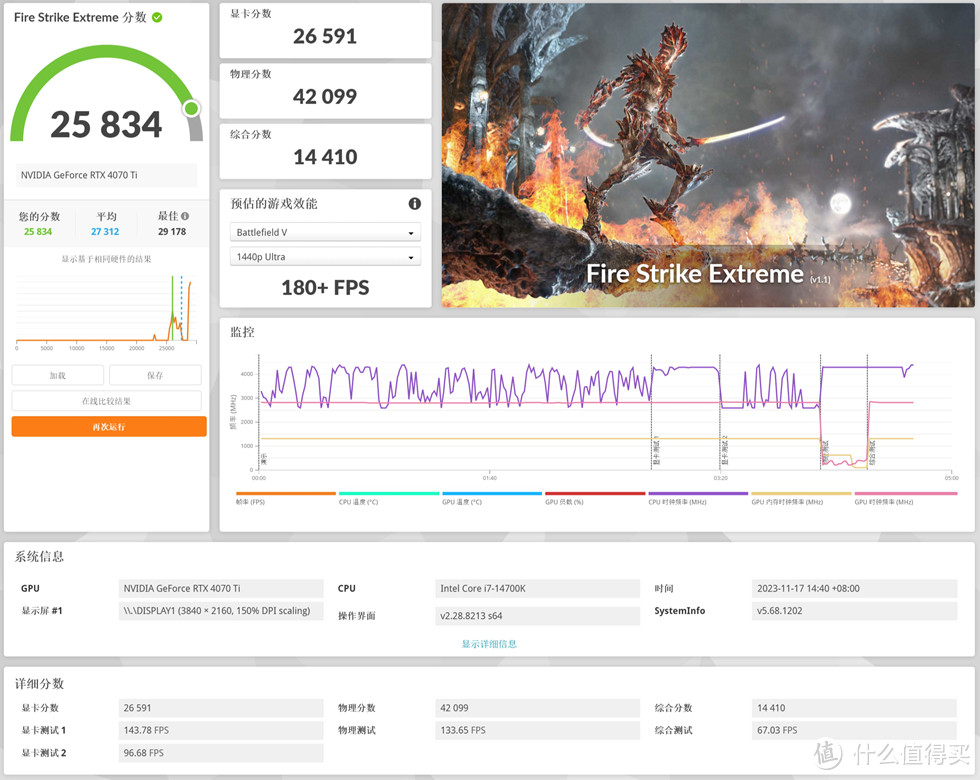
Task: Click the average score 27 312
Action: click(x=105, y=232)
